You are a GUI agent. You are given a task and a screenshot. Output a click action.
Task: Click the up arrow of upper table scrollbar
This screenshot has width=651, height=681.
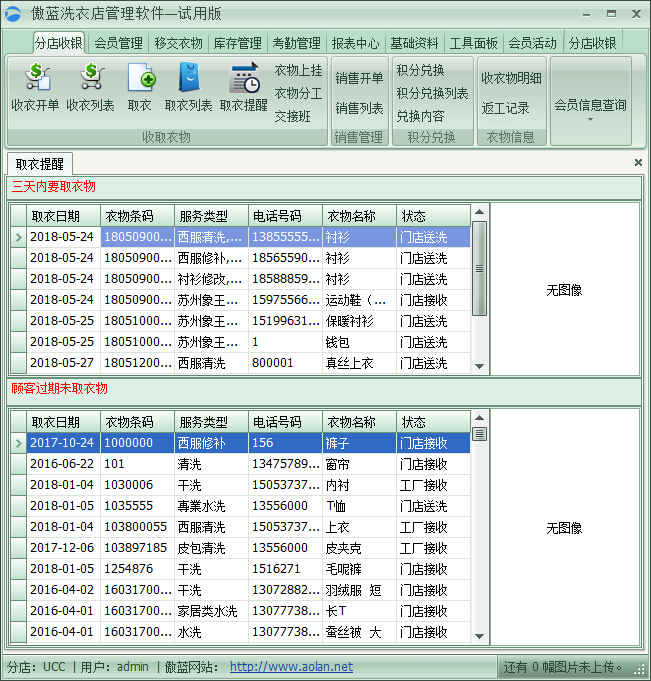tap(479, 212)
